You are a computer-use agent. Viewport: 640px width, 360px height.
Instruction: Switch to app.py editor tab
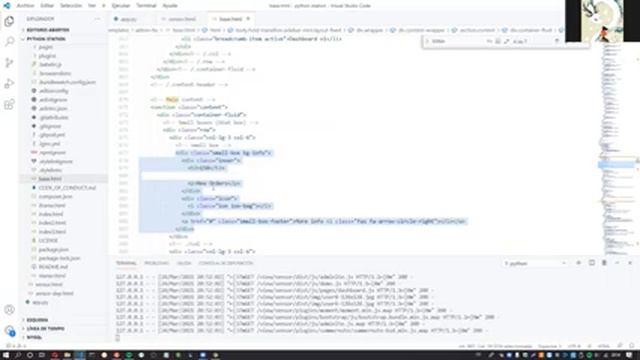(128, 19)
